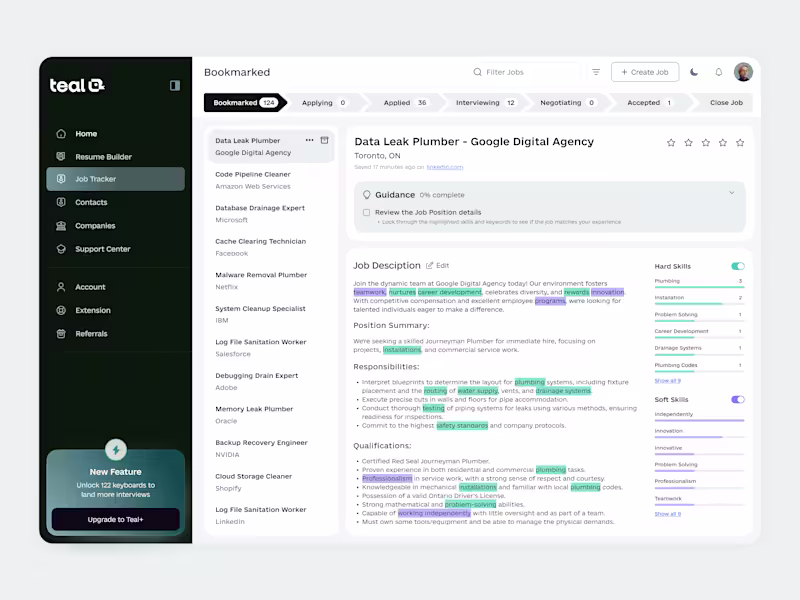Click the Installation skill progress bar
Image resolution: width=800 pixels, height=600 pixels.
(699, 304)
